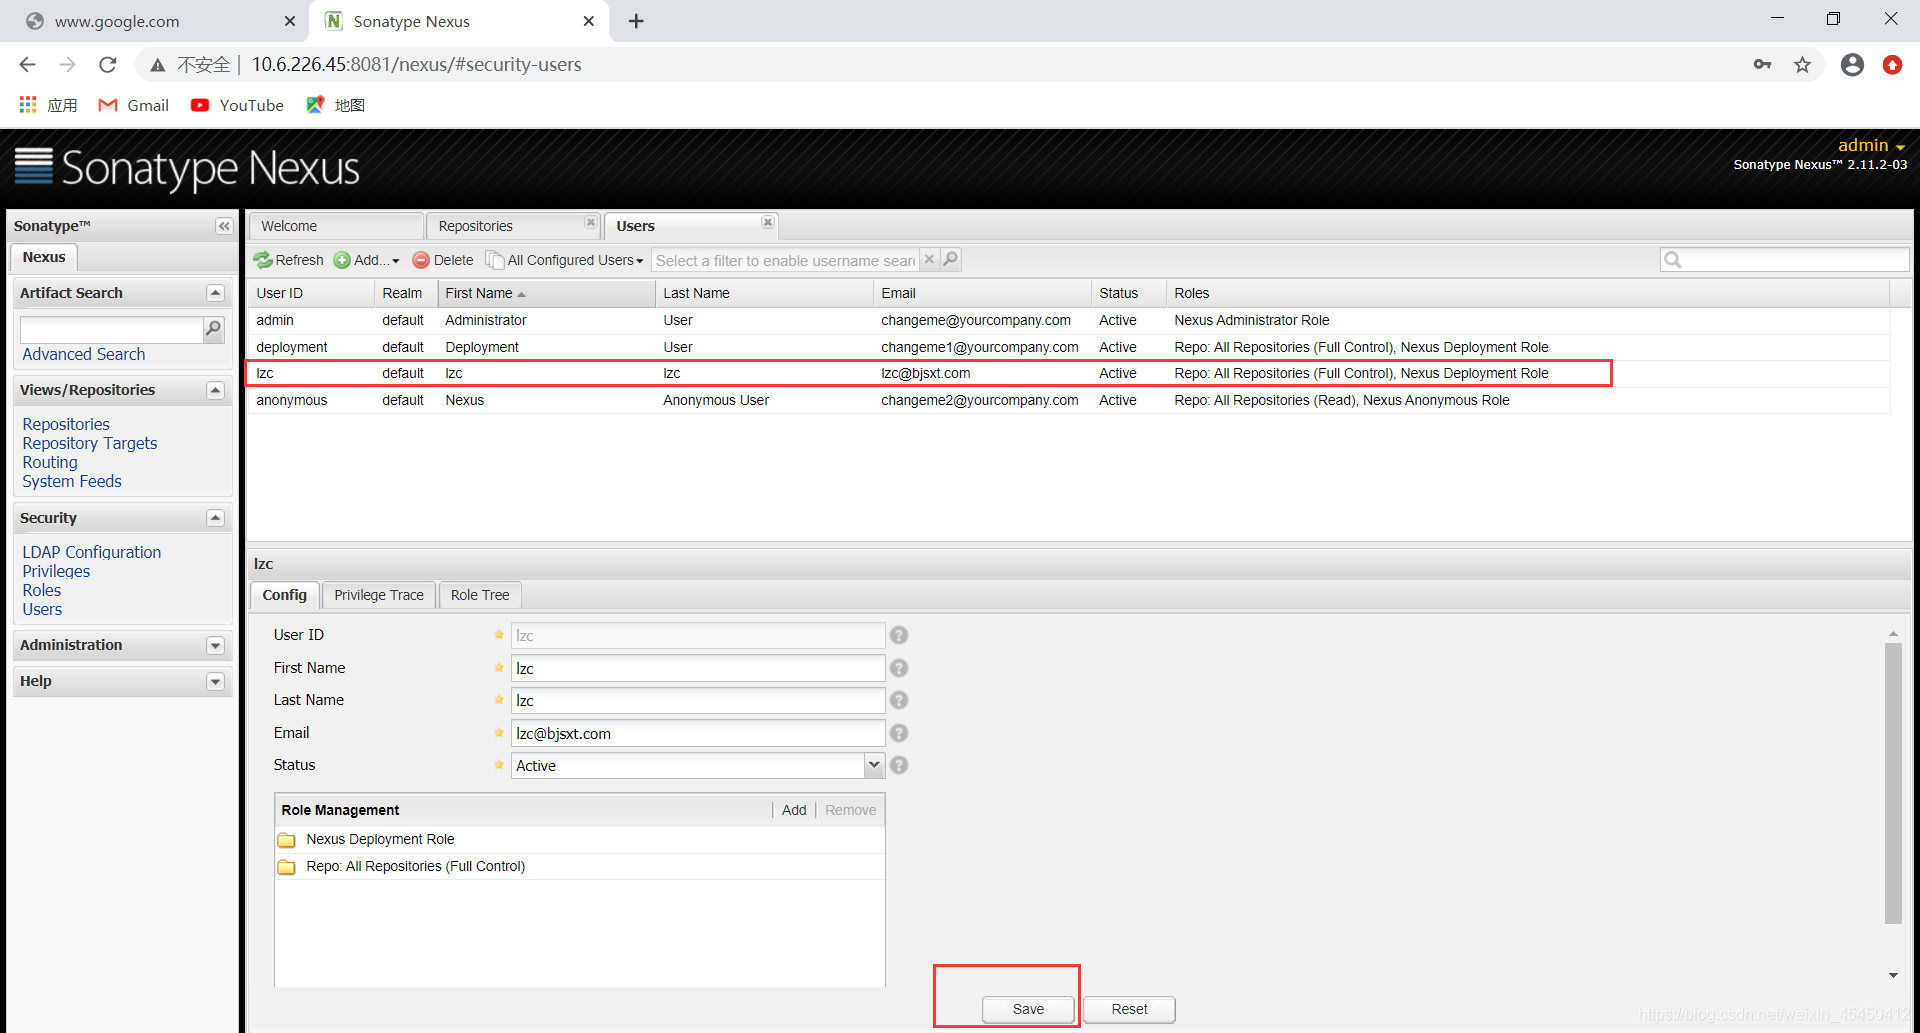
Task: Open All Configured Users filter dropdown
Action: click(565, 260)
